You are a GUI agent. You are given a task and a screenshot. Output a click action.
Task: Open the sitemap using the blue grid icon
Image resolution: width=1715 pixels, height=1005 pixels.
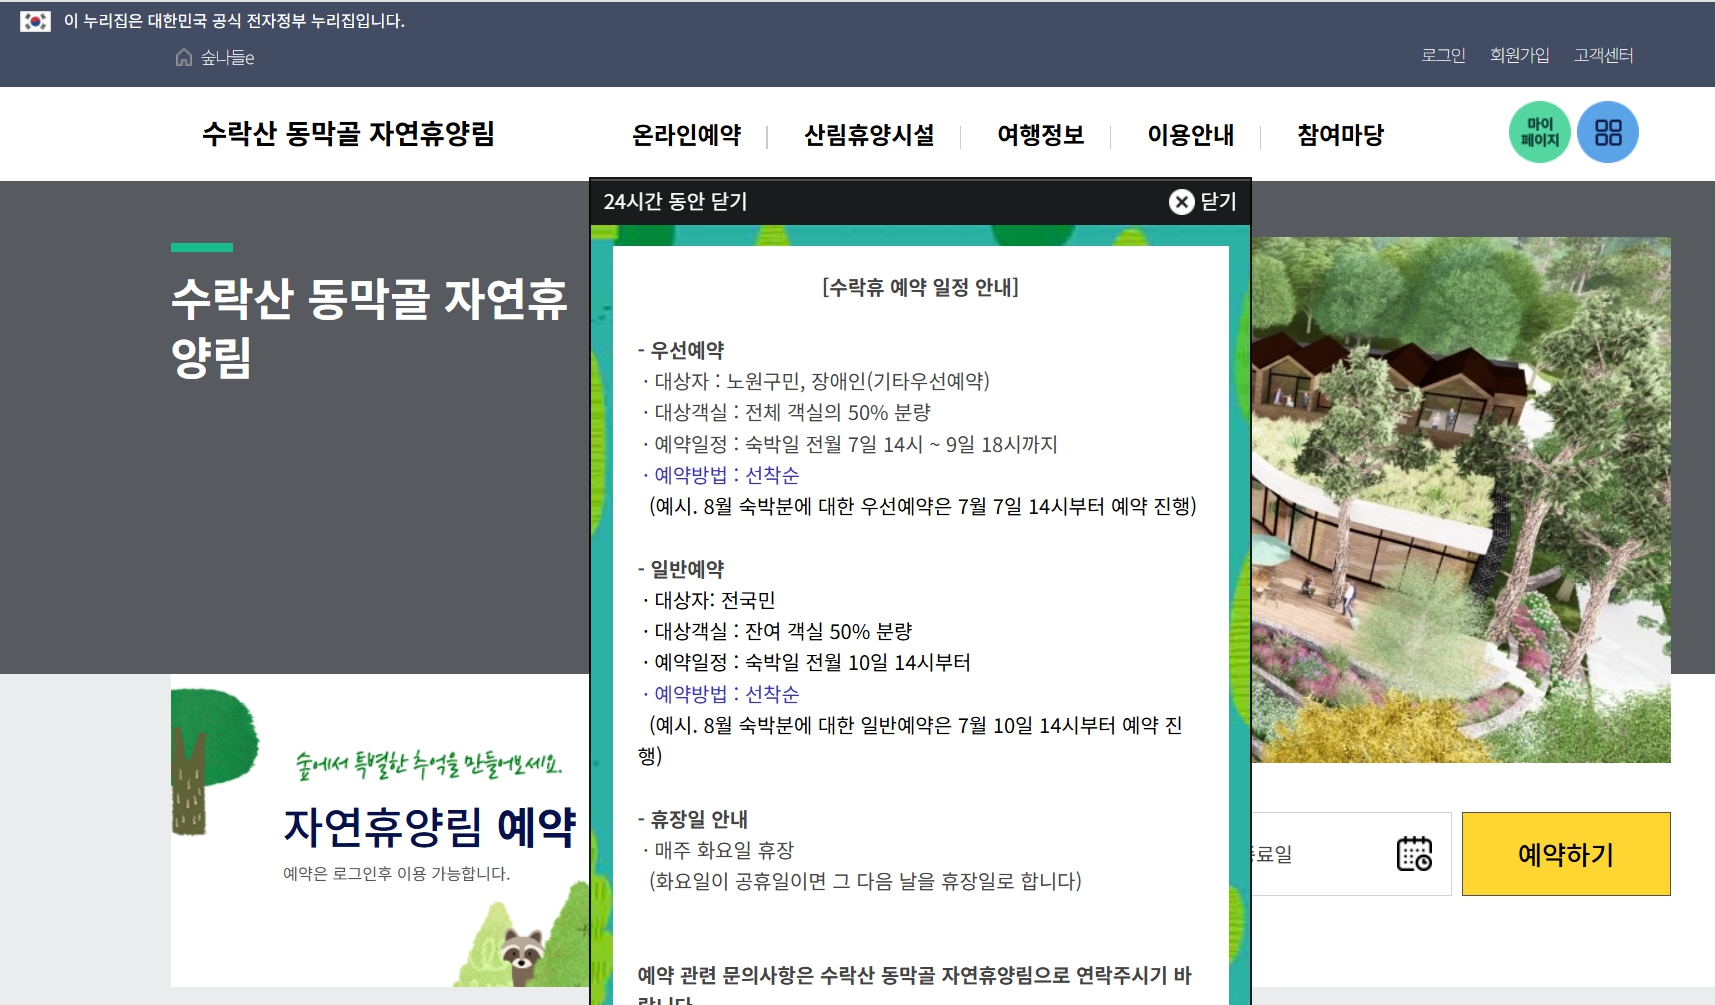coord(1607,131)
